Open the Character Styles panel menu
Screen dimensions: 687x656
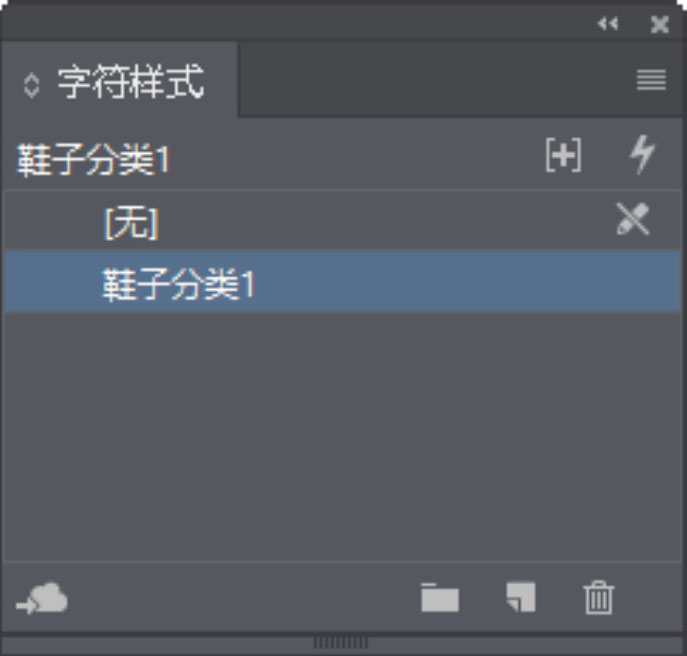click(652, 80)
